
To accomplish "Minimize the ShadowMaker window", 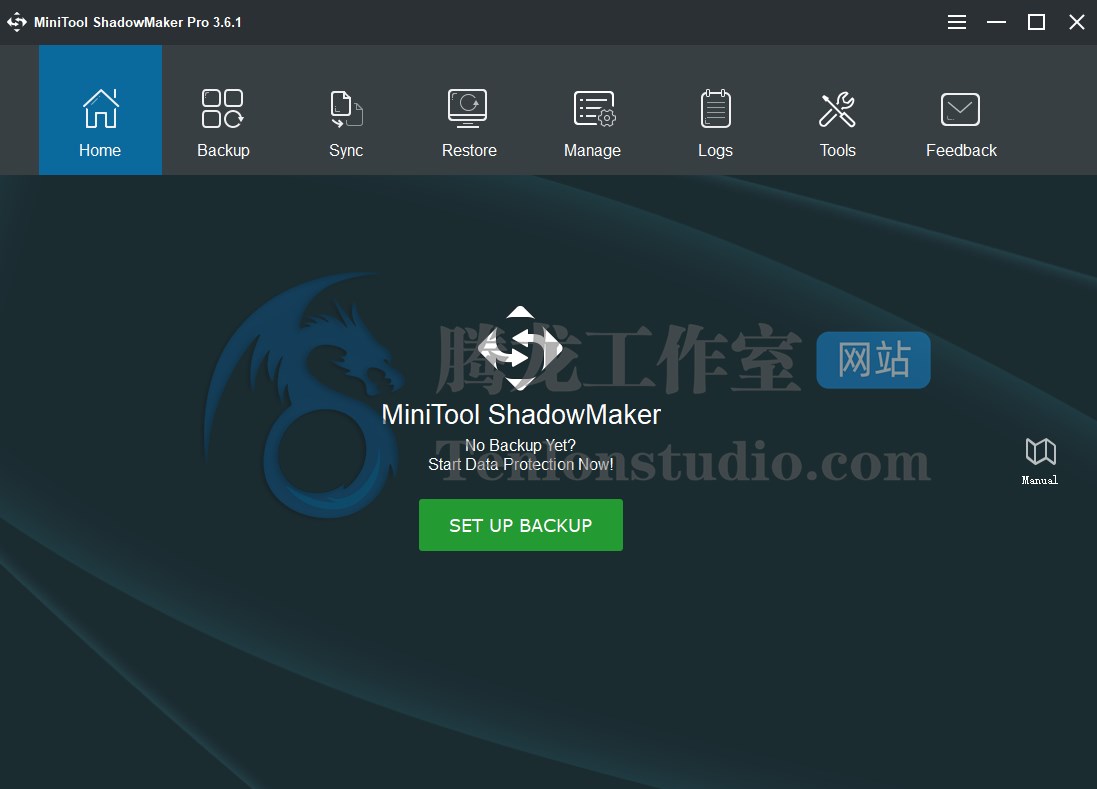I will point(996,22).
